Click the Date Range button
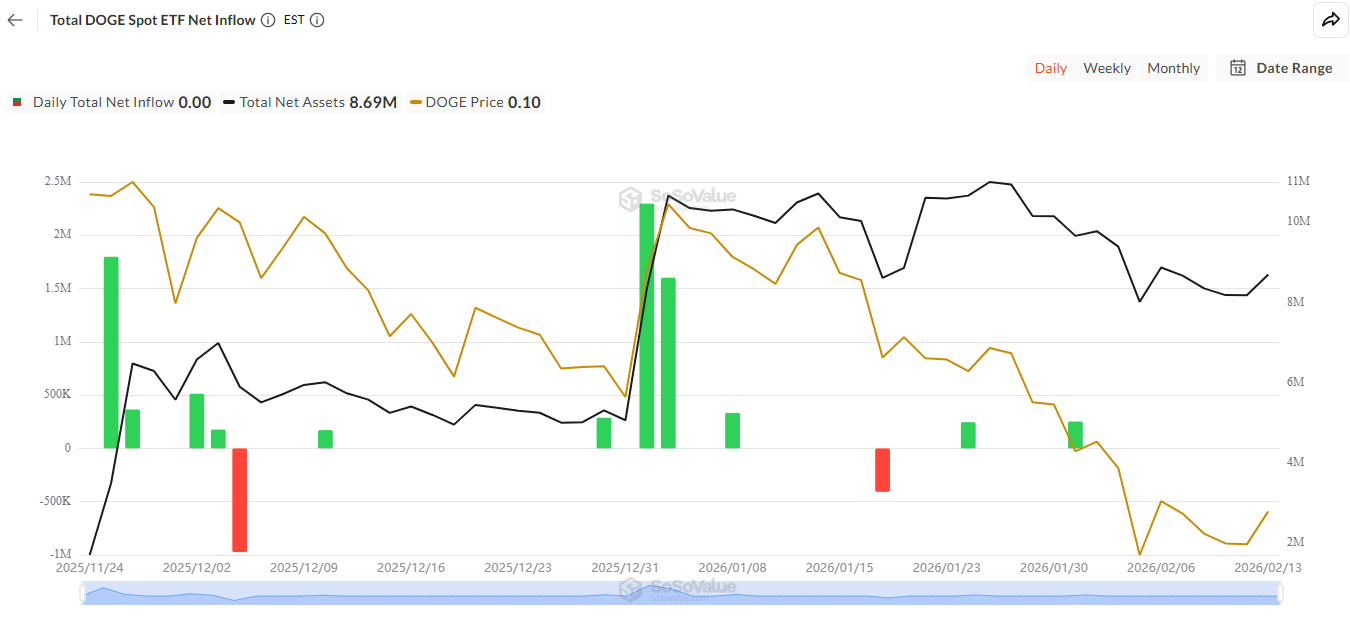 [x=1283, y=68]
